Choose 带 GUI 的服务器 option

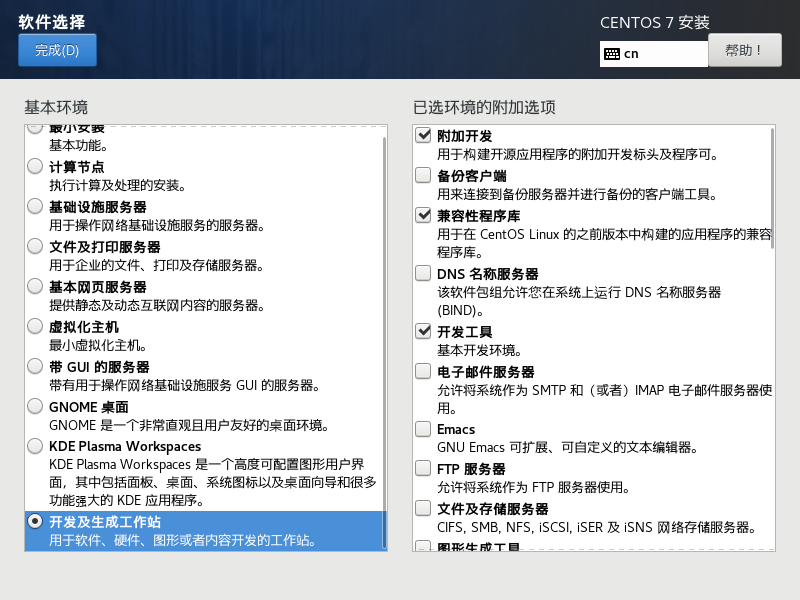(x=35, y=366)
